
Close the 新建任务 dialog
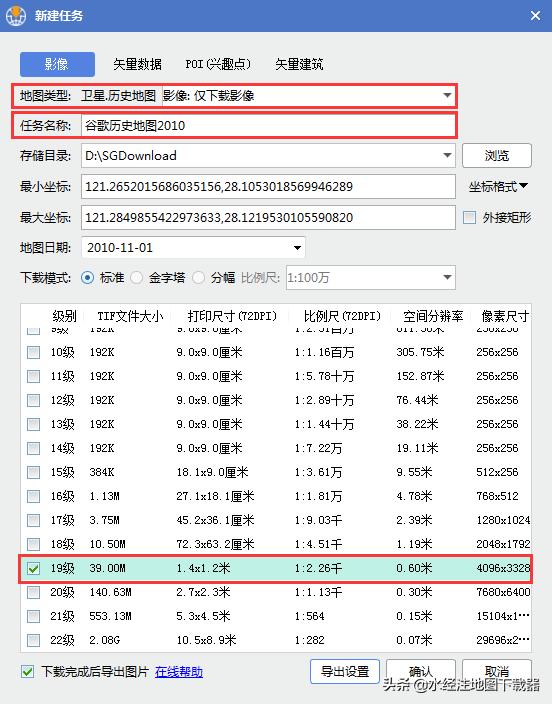(x=535, y=16)
